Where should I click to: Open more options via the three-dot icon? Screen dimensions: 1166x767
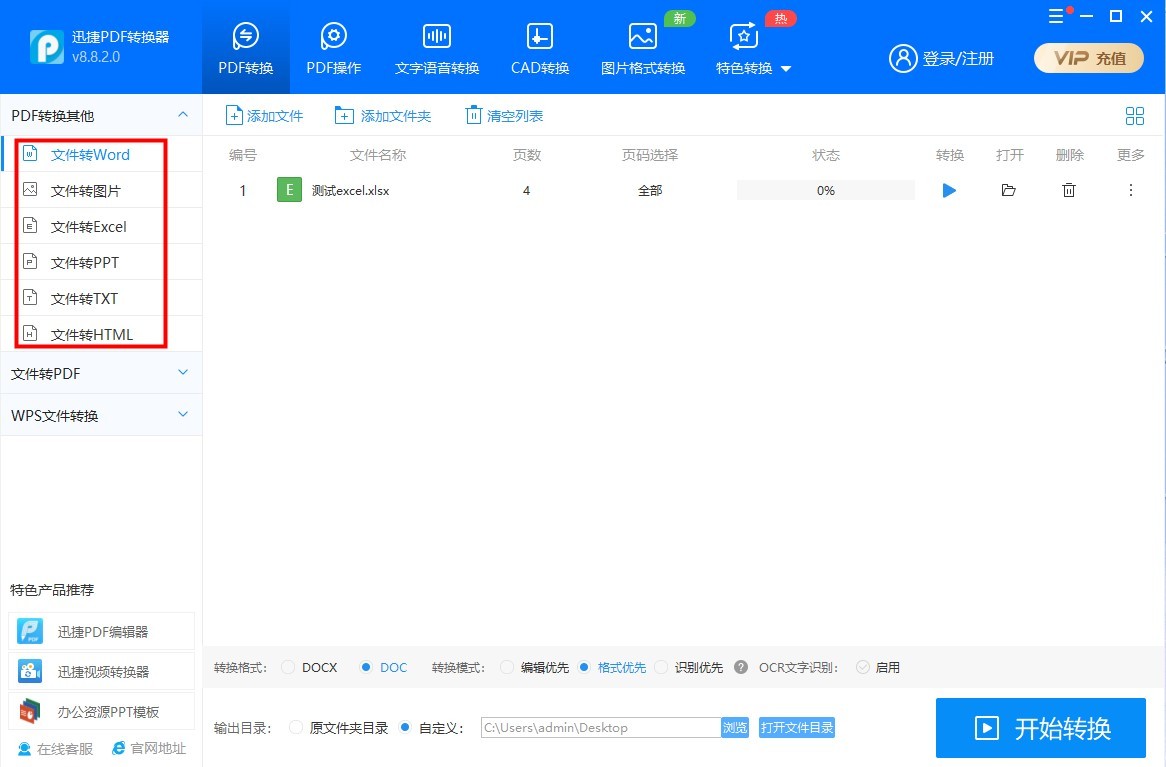click(1130, 190)
